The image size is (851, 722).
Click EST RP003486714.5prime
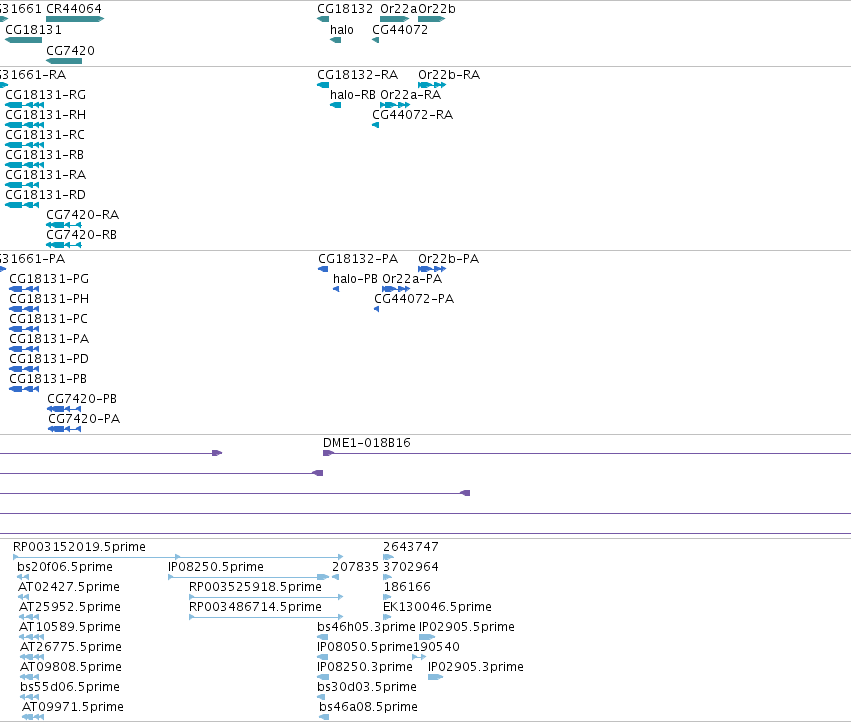tap(255, 606)
